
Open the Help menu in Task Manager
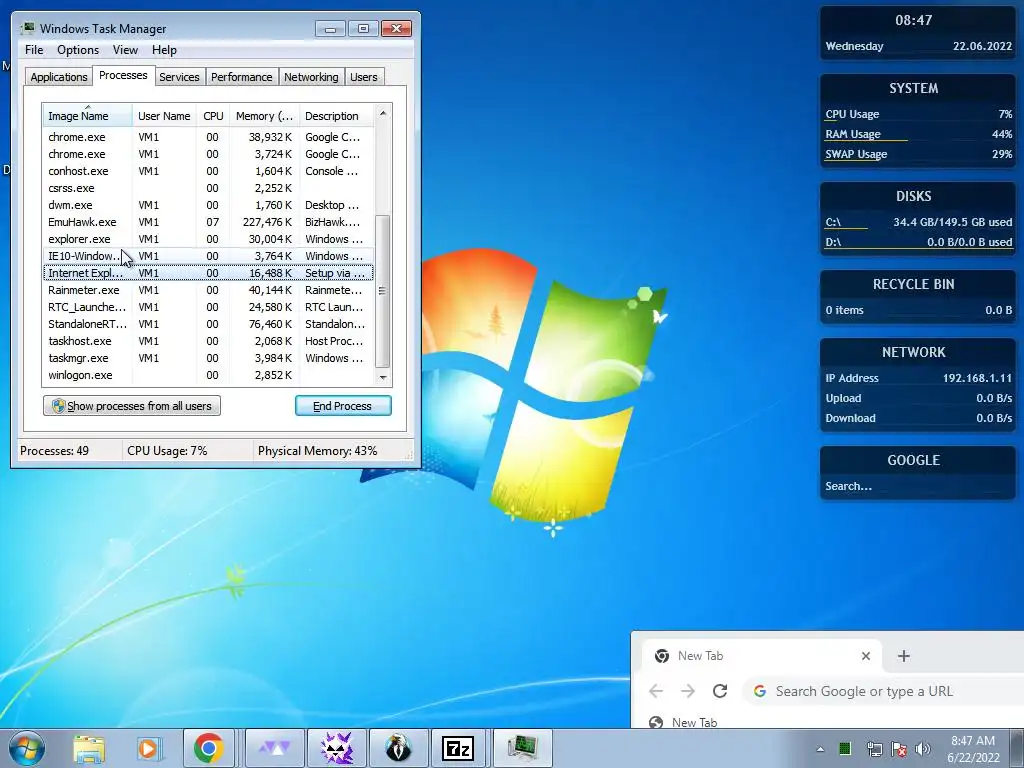[x=164, y=50]
